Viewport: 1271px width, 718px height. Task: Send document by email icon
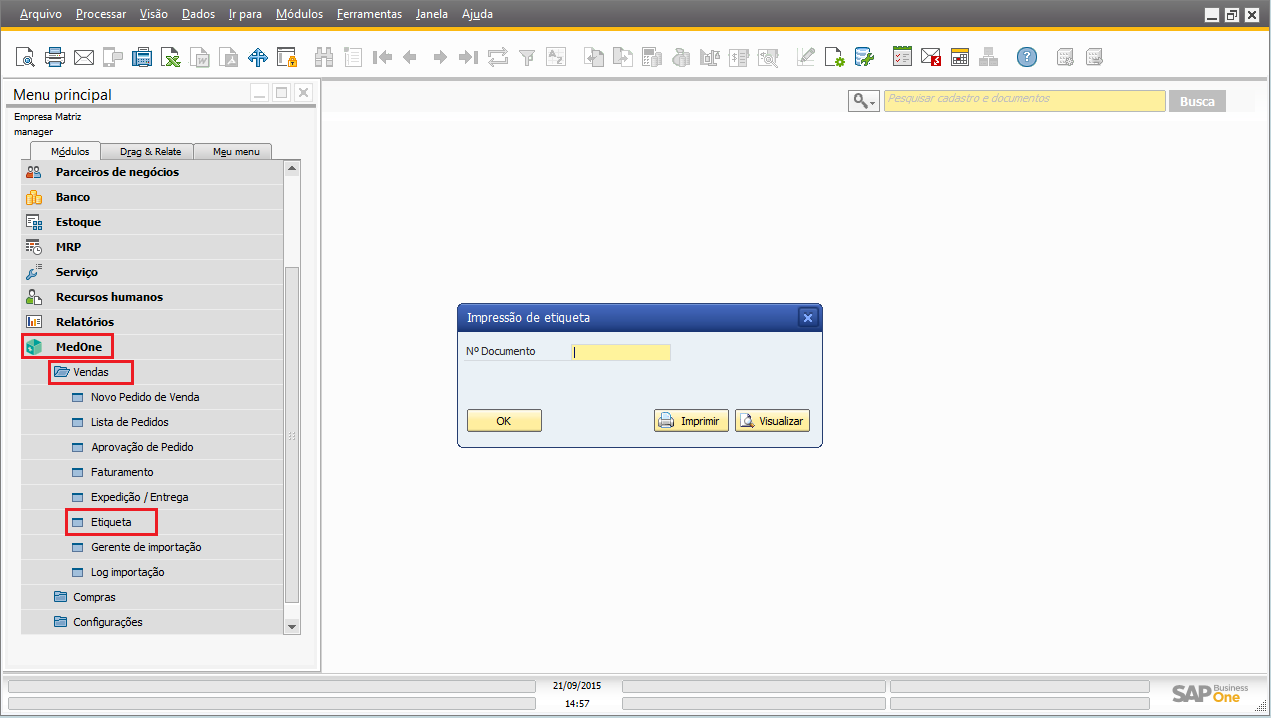(84, 57)
